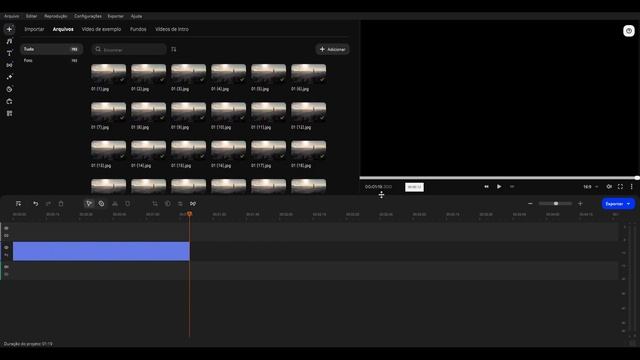
Task: Play the preview video
Action: (499, 187)
